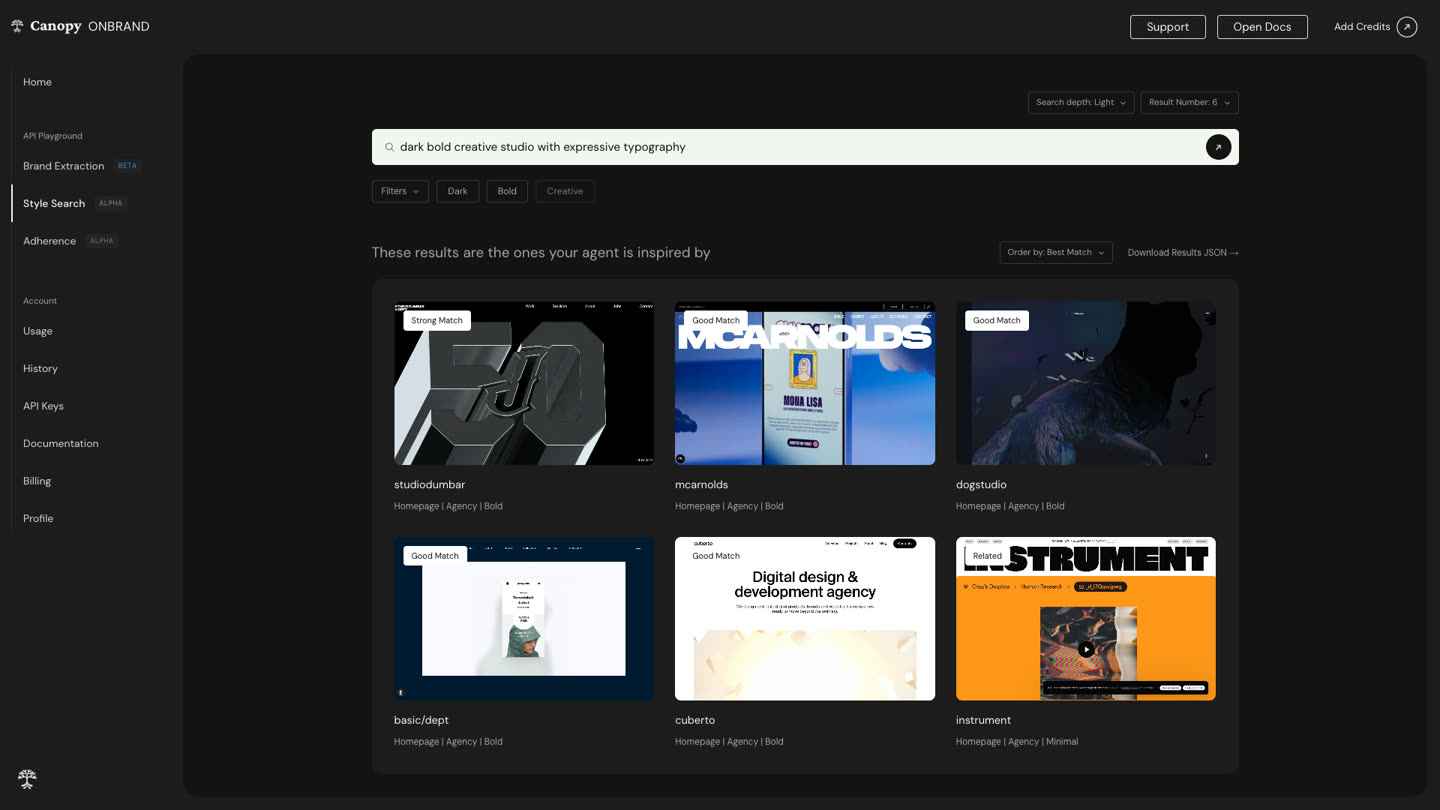The height and width of the screenshot is (810, 1440).
Task: Toggle the Dark filter chip
Action: [457, 191]
